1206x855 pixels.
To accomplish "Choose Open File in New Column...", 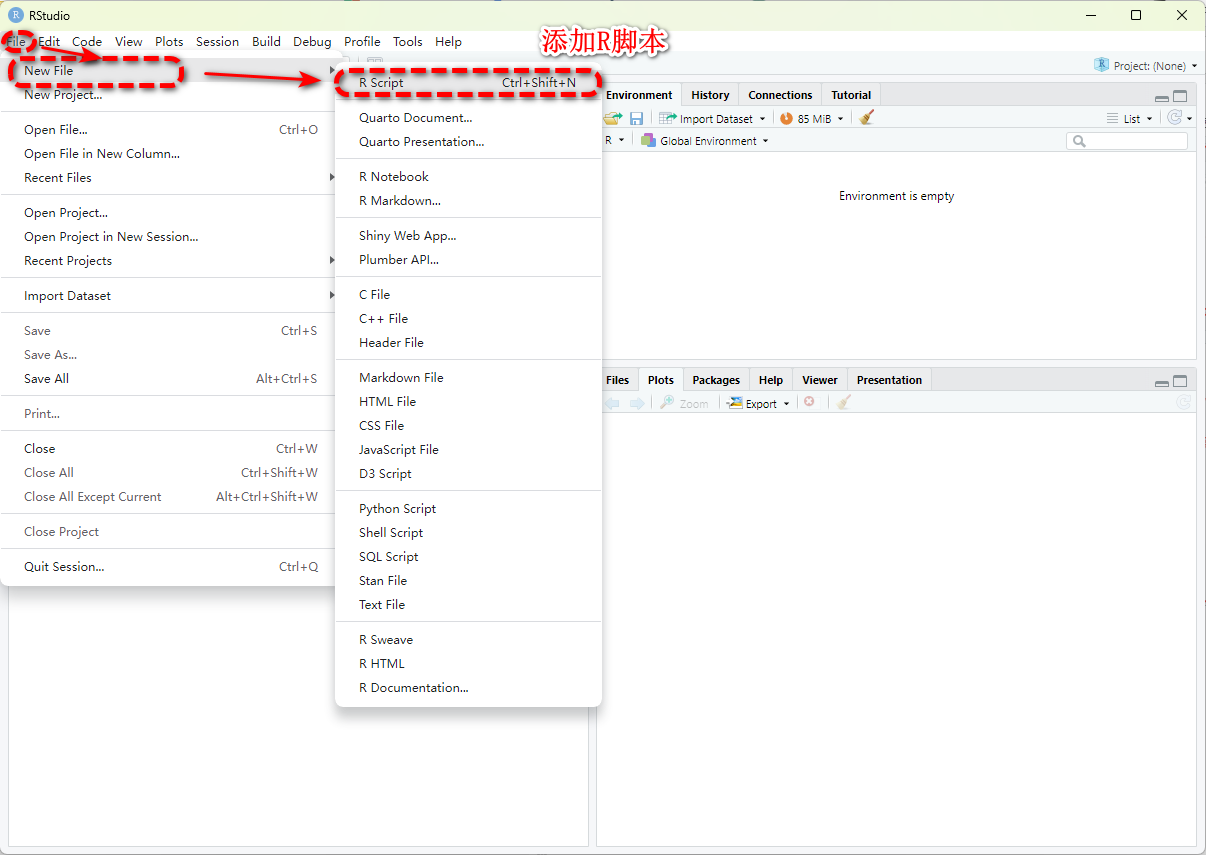I will 168,154.
